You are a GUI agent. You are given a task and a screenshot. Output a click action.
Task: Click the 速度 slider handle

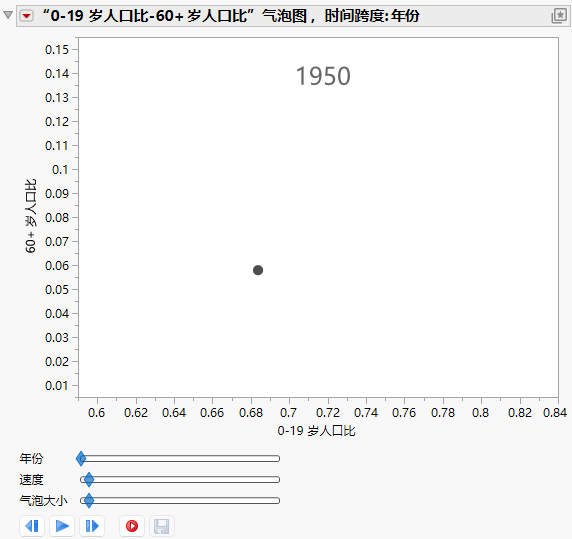(x=89, y=479)
